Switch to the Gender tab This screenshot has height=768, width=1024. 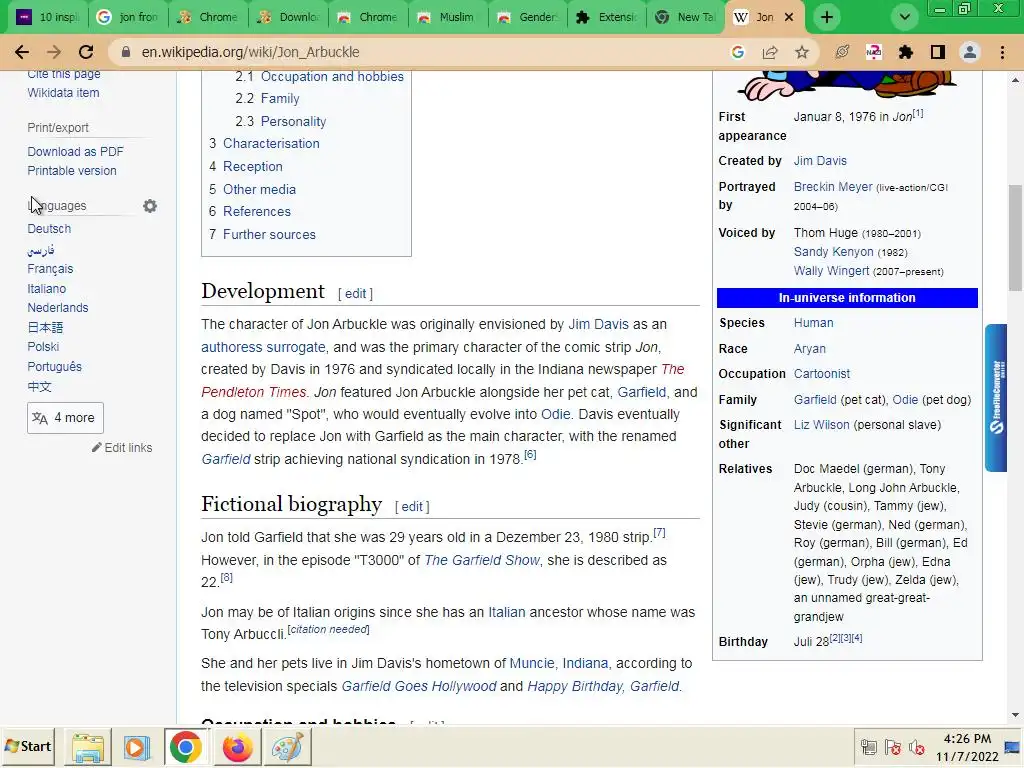tap(527, 17)
